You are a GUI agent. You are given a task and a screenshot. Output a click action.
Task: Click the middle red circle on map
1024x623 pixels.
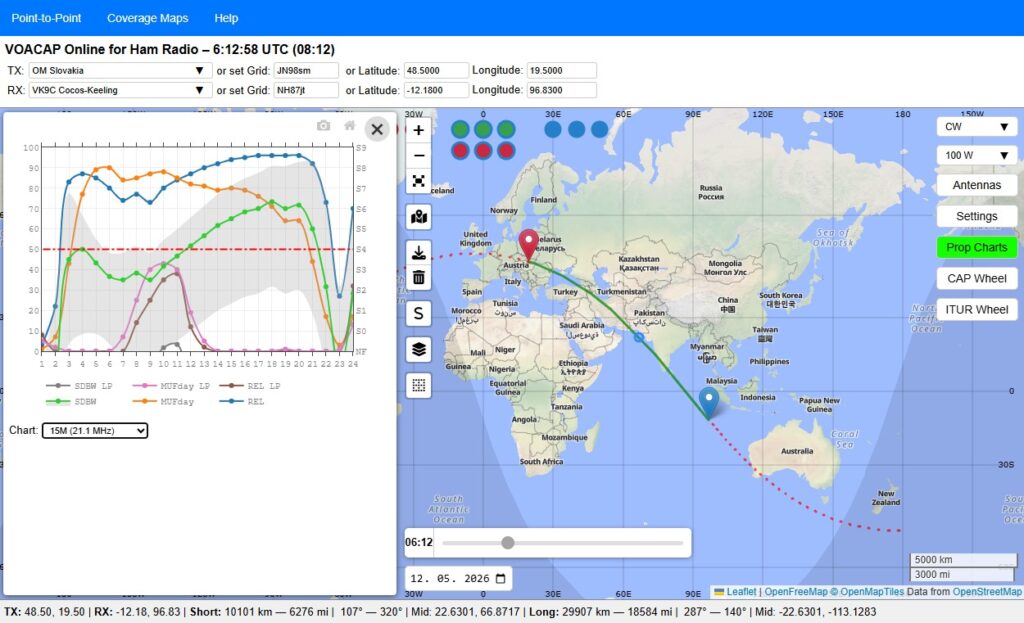[483, 151]
